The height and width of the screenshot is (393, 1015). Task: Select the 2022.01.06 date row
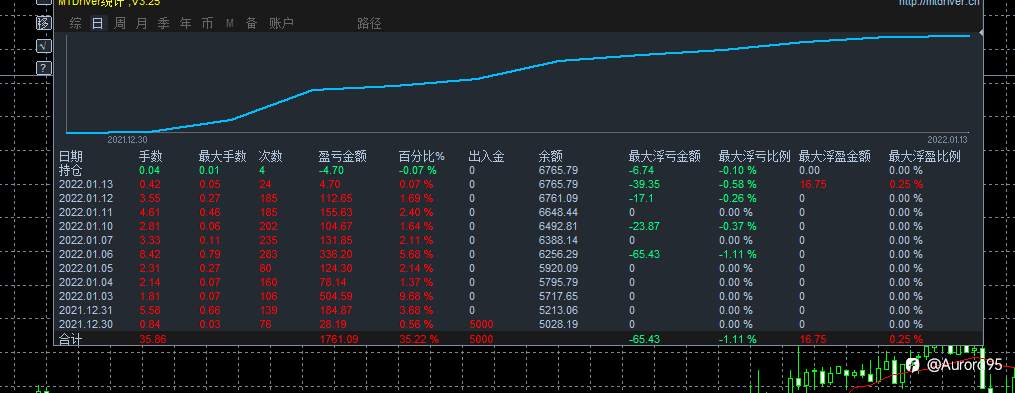(85, 254)
